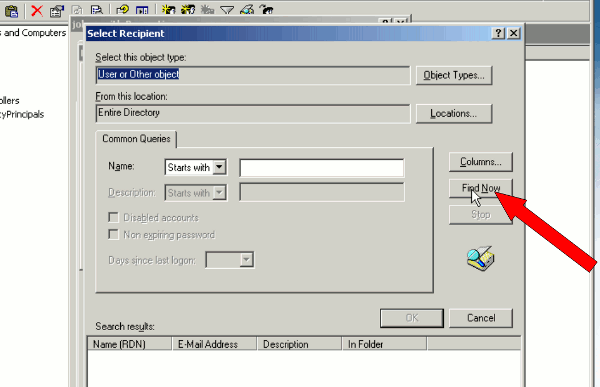
Task: Select the Common Queries tab
Action: click(136, 139)
